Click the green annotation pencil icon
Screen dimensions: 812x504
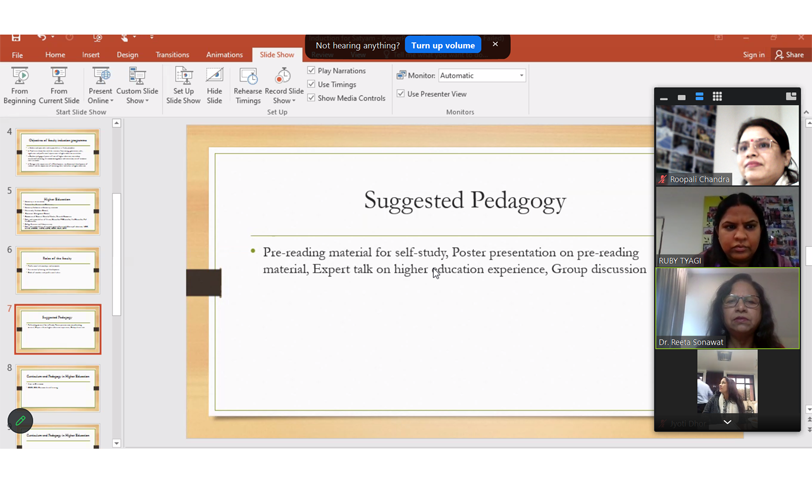click(x=20, y=421)
